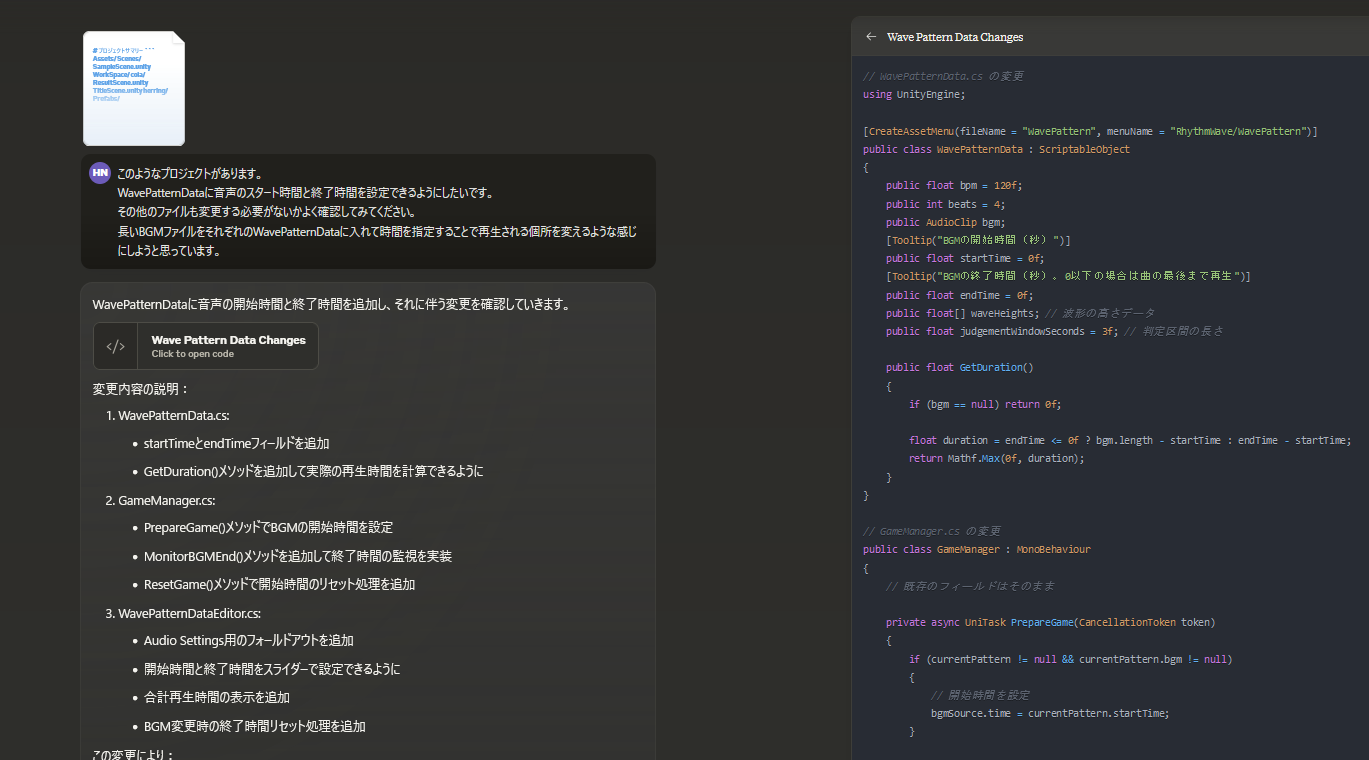The image size is (1369, 760).
Task: Click the </> code icon on the artifact card
Action: click(x=114, y=345)
